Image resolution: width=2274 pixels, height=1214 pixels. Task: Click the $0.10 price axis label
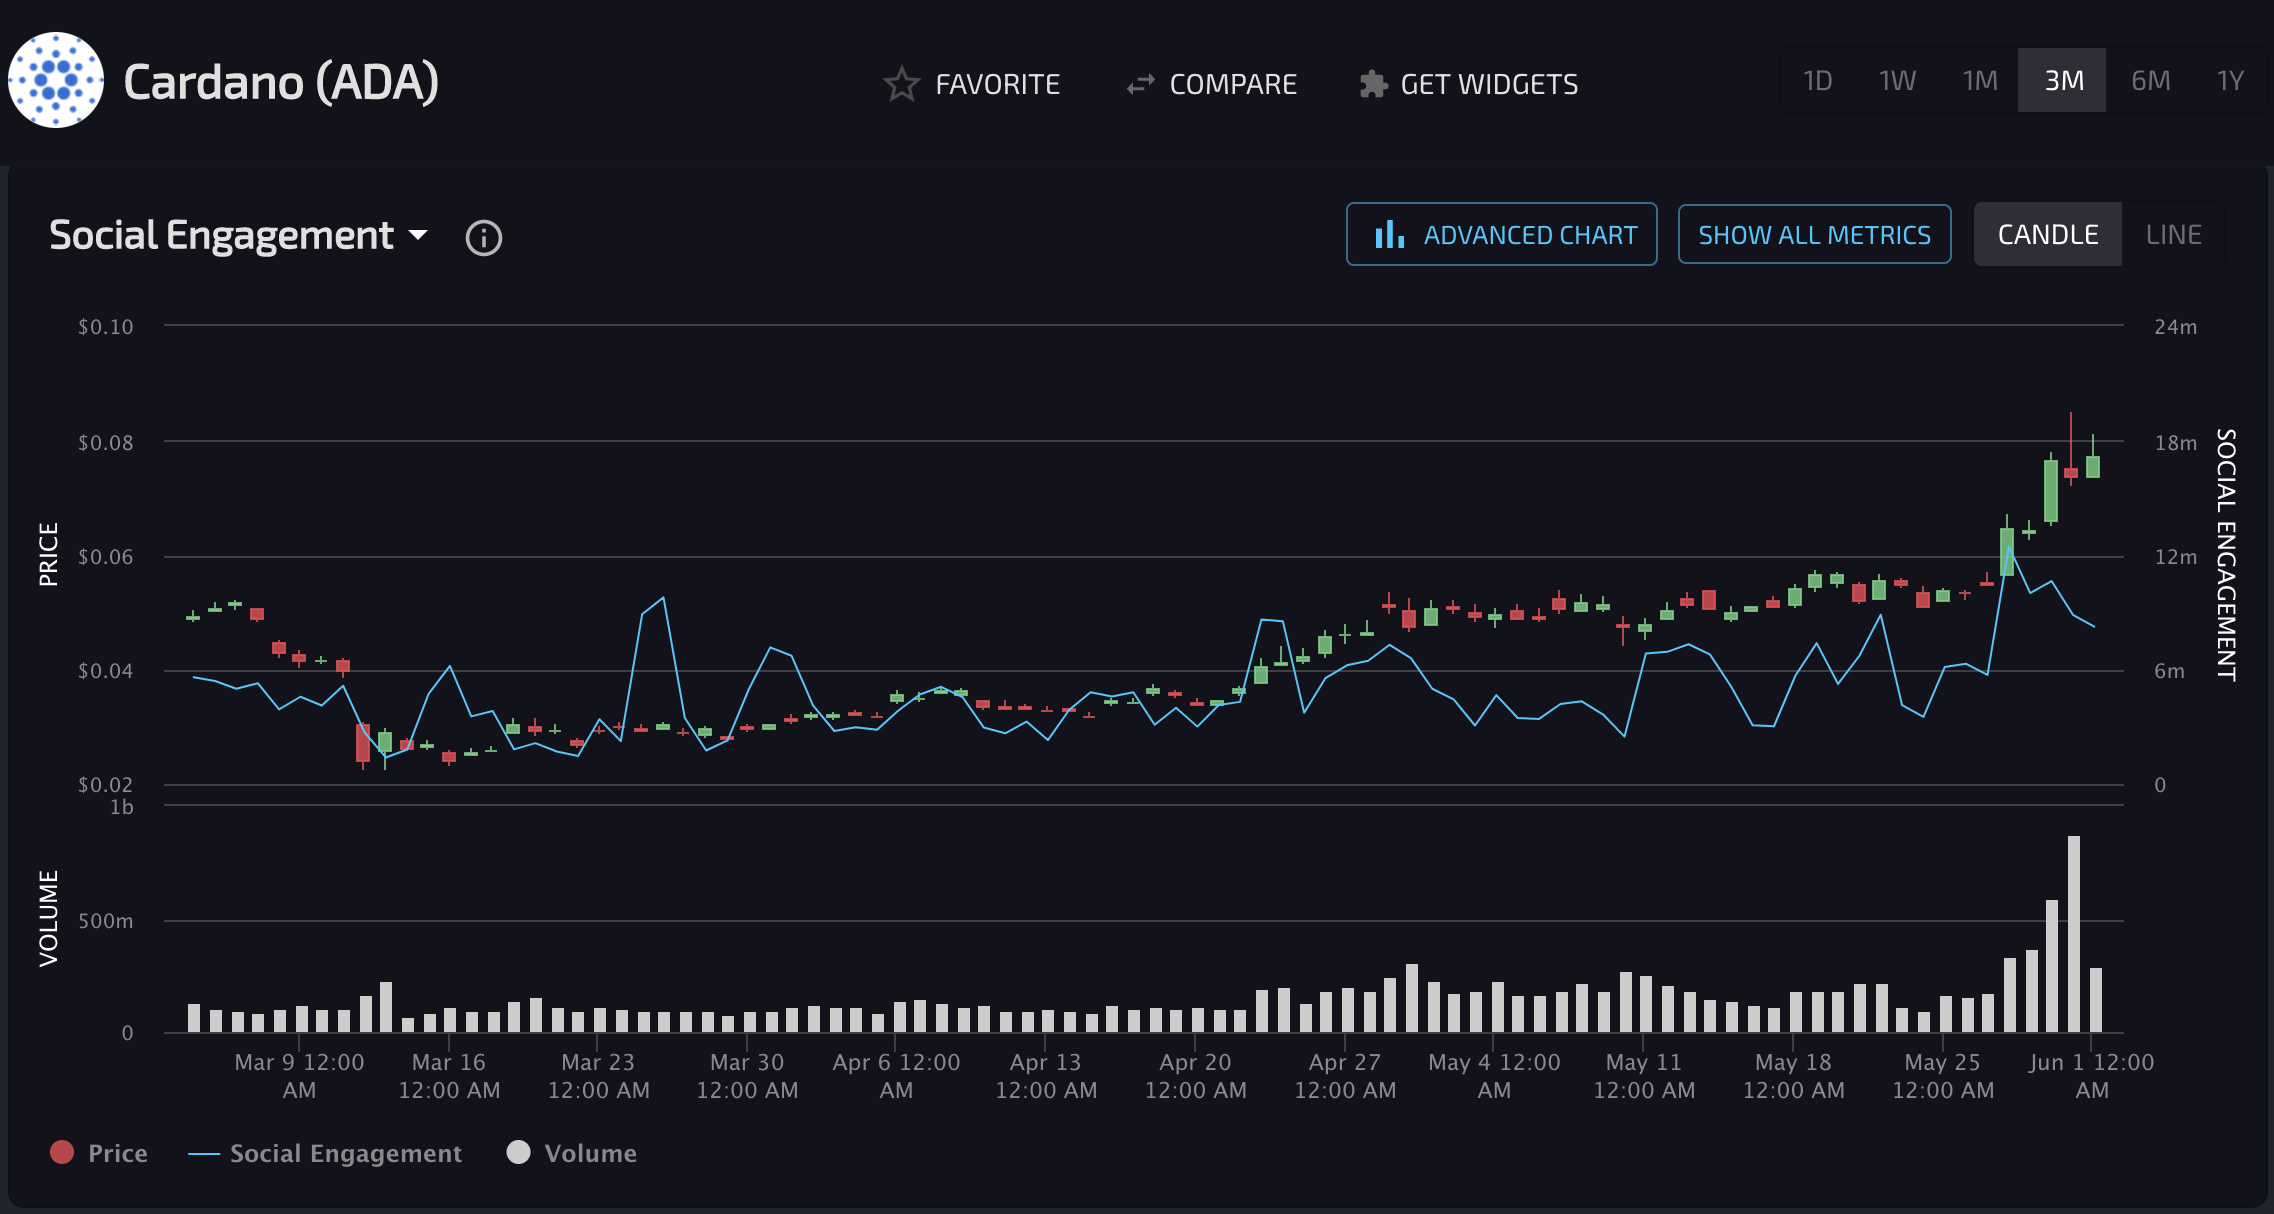click(x=106, y=327)
